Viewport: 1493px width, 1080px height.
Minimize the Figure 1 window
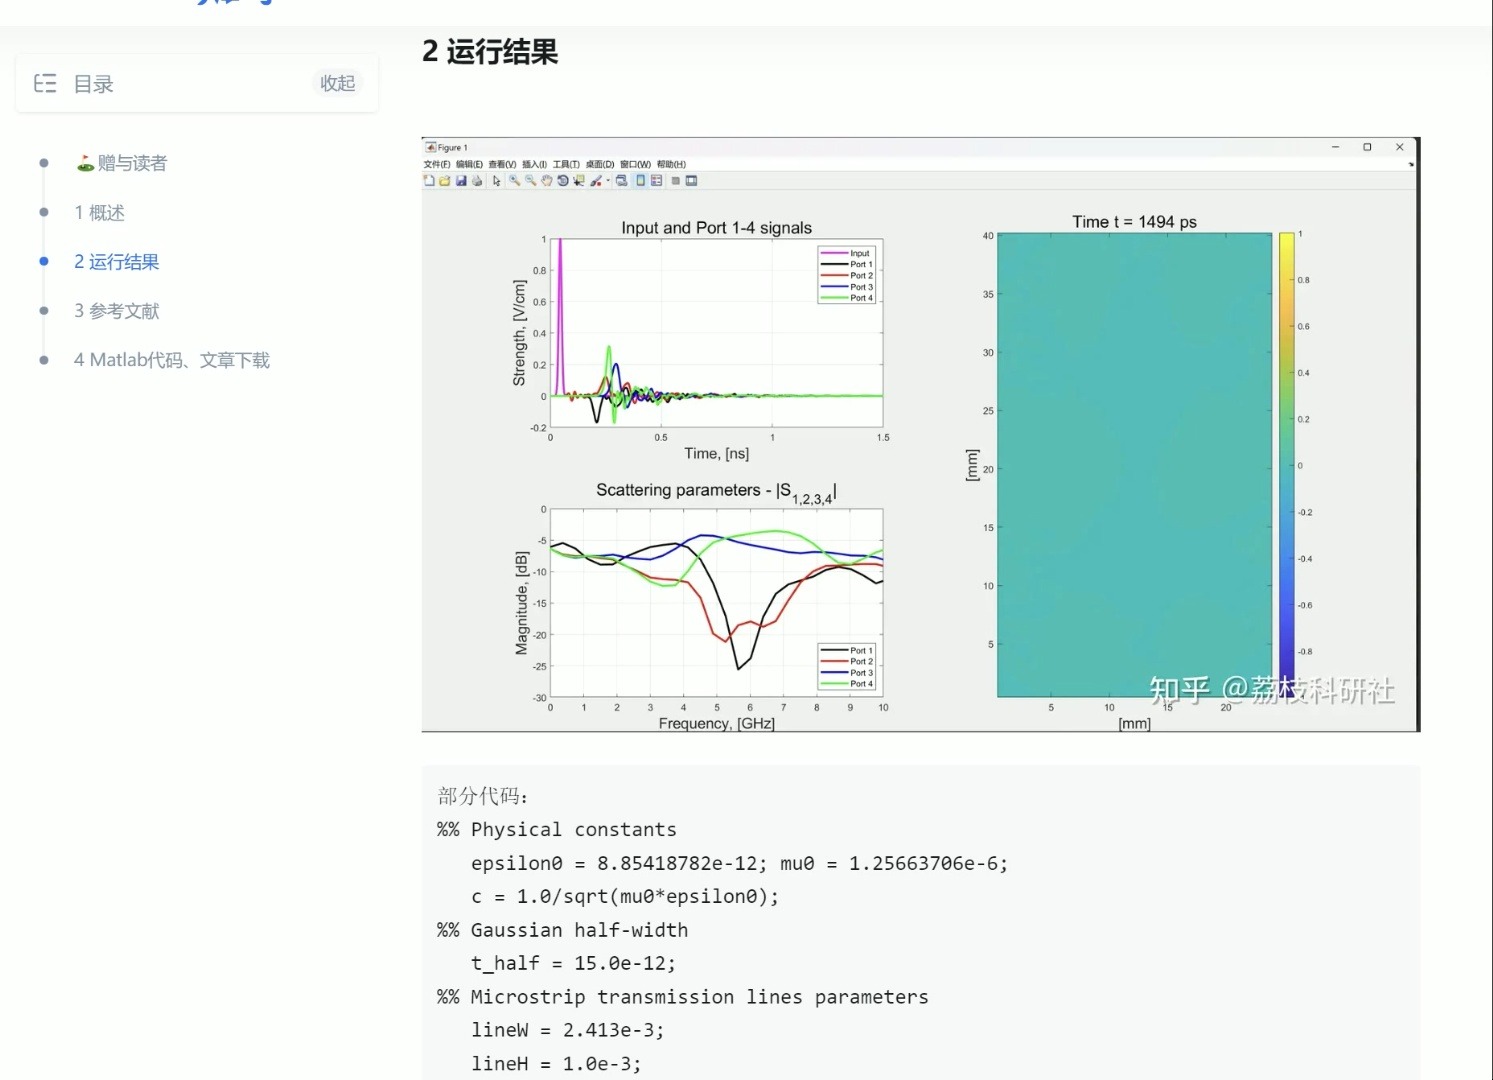(x=1335, y=147)
